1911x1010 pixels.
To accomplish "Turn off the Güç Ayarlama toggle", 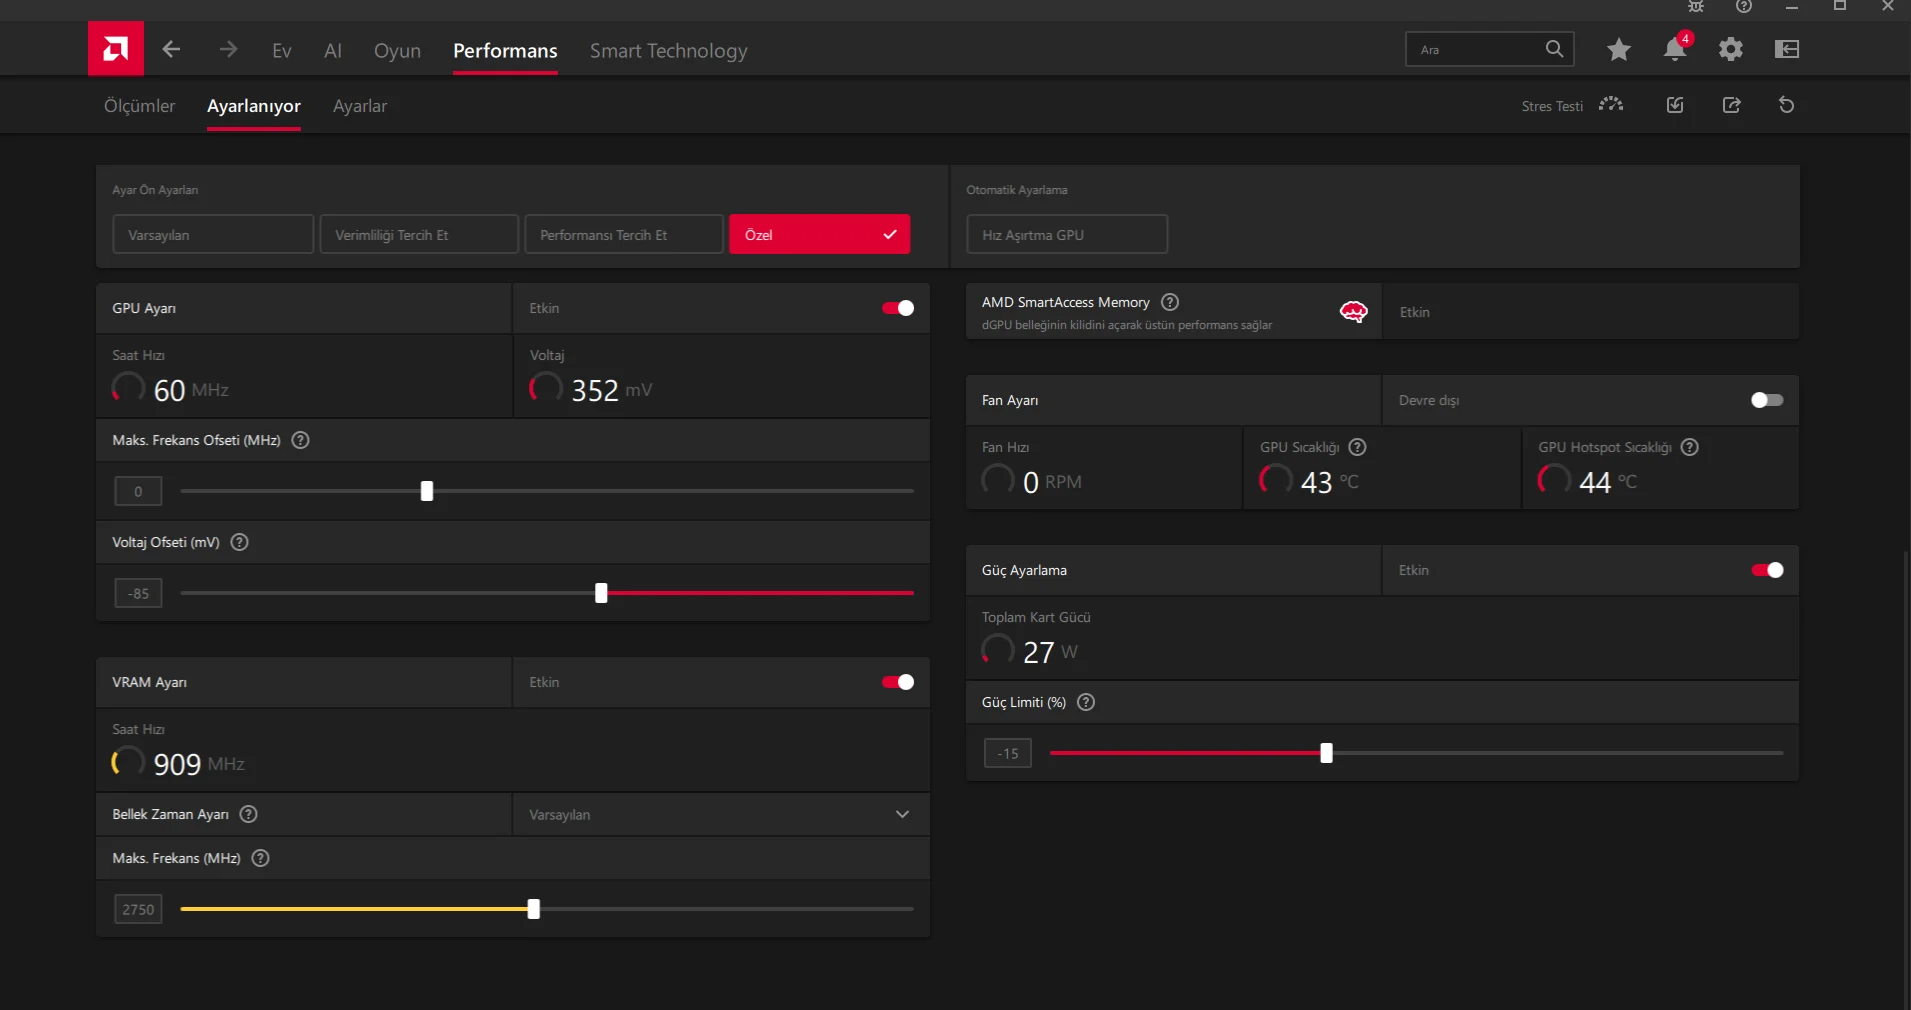I will tap(1767, 570).
